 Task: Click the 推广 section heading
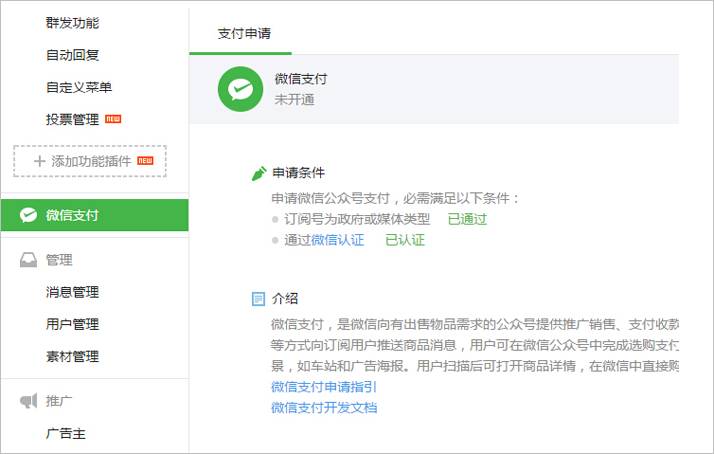click(59, 401)
